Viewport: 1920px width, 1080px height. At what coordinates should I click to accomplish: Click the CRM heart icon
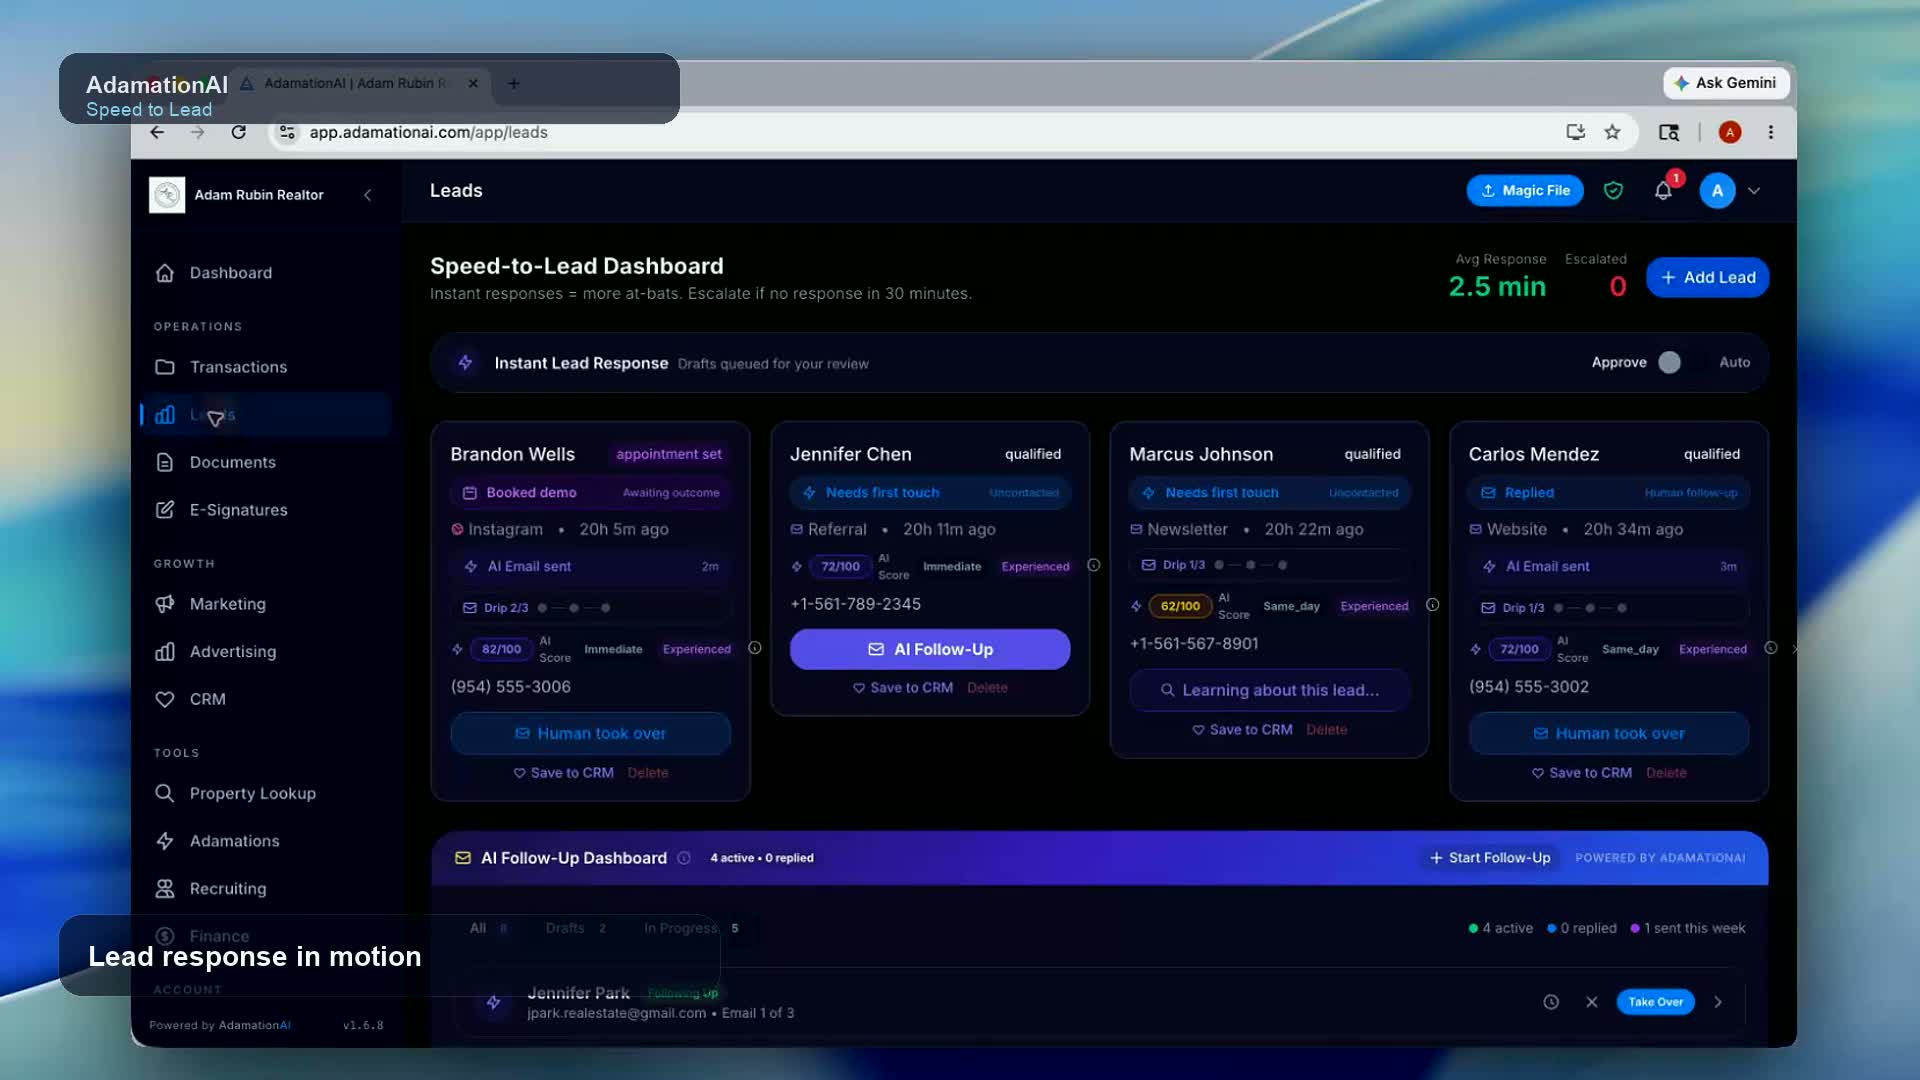click(x=165, y=699)
